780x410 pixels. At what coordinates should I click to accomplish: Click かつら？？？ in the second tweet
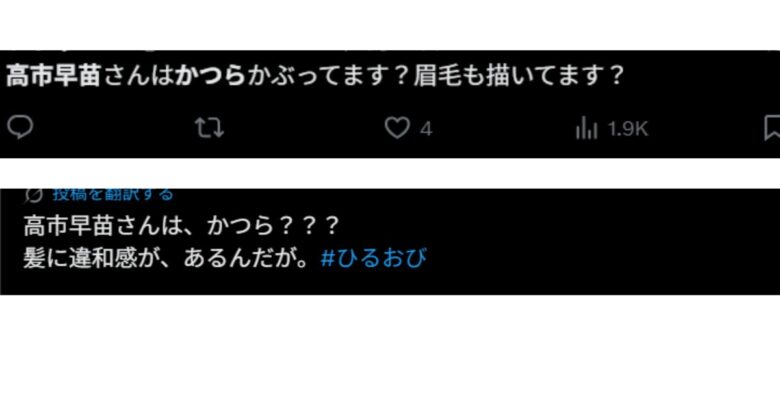tap(273, 226)
